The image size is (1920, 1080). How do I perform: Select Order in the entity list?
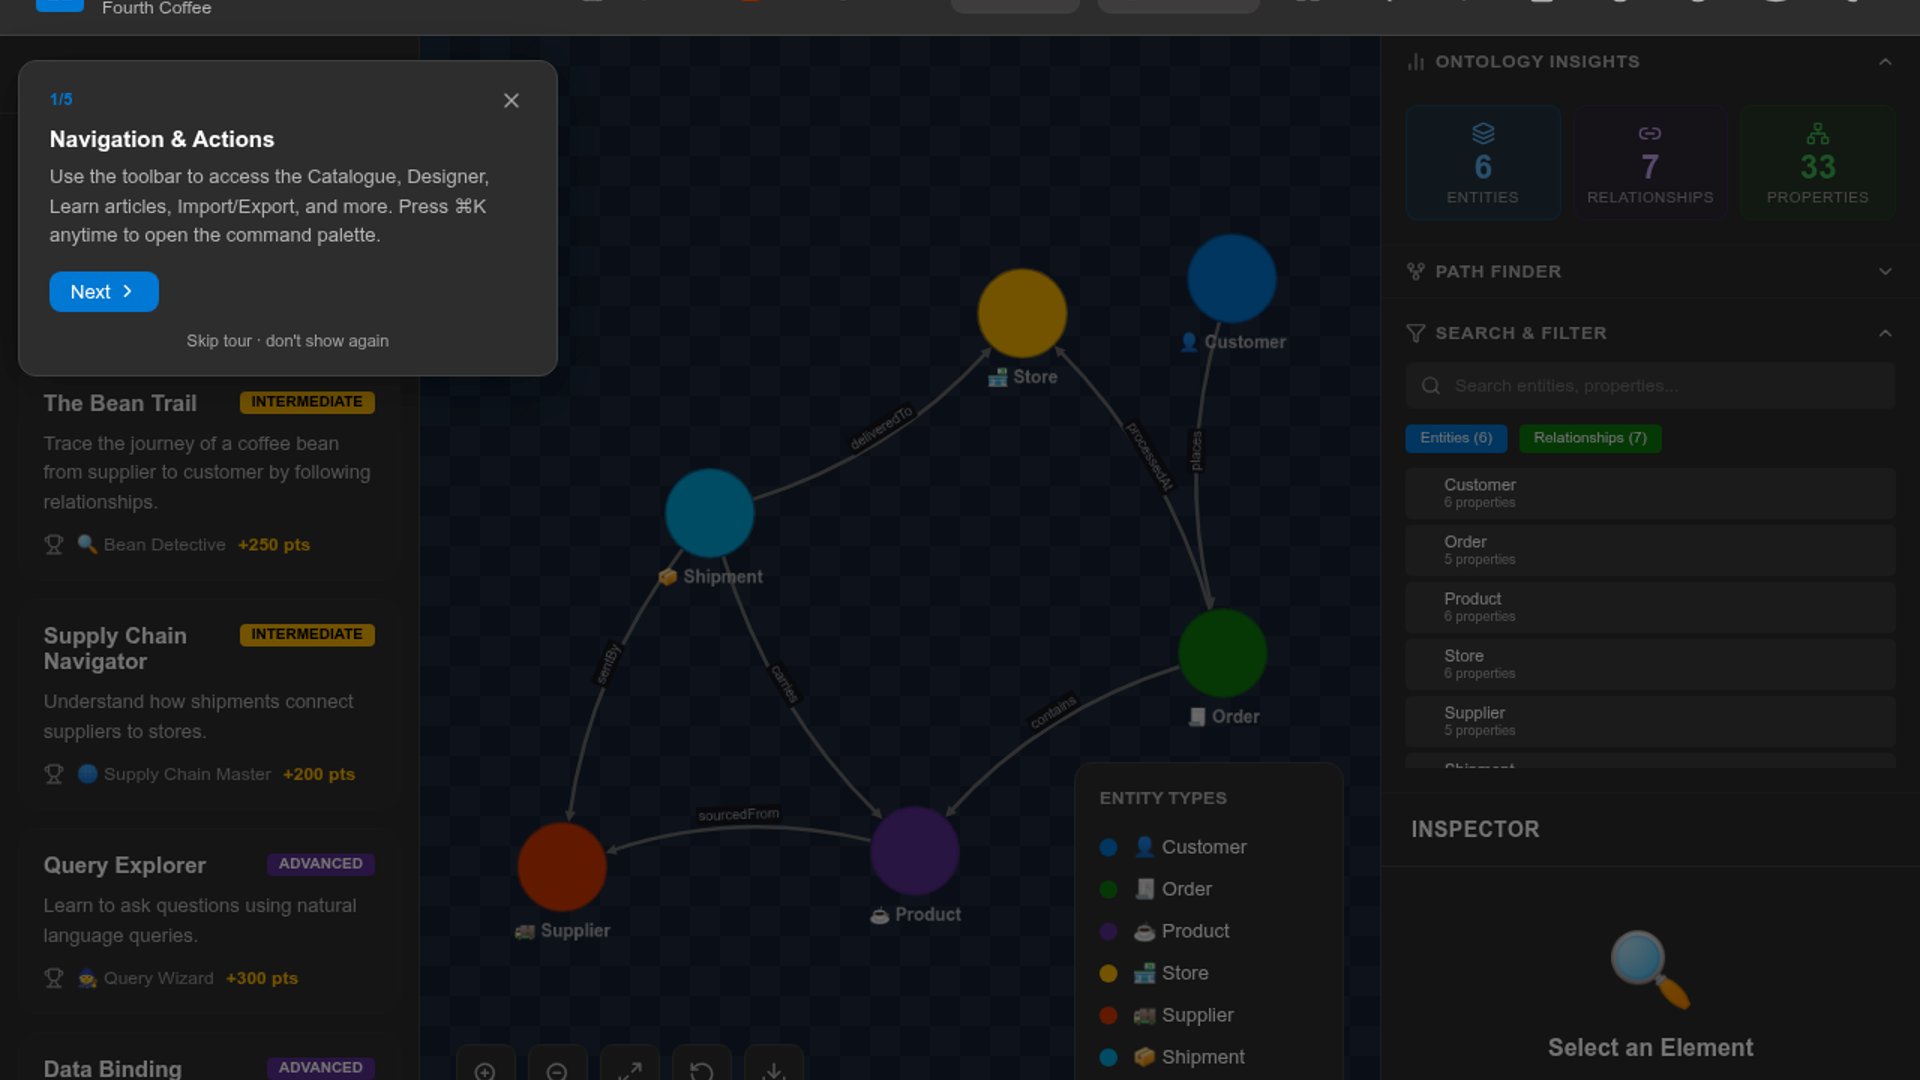pyautogui.click(x=1650, y=550)
